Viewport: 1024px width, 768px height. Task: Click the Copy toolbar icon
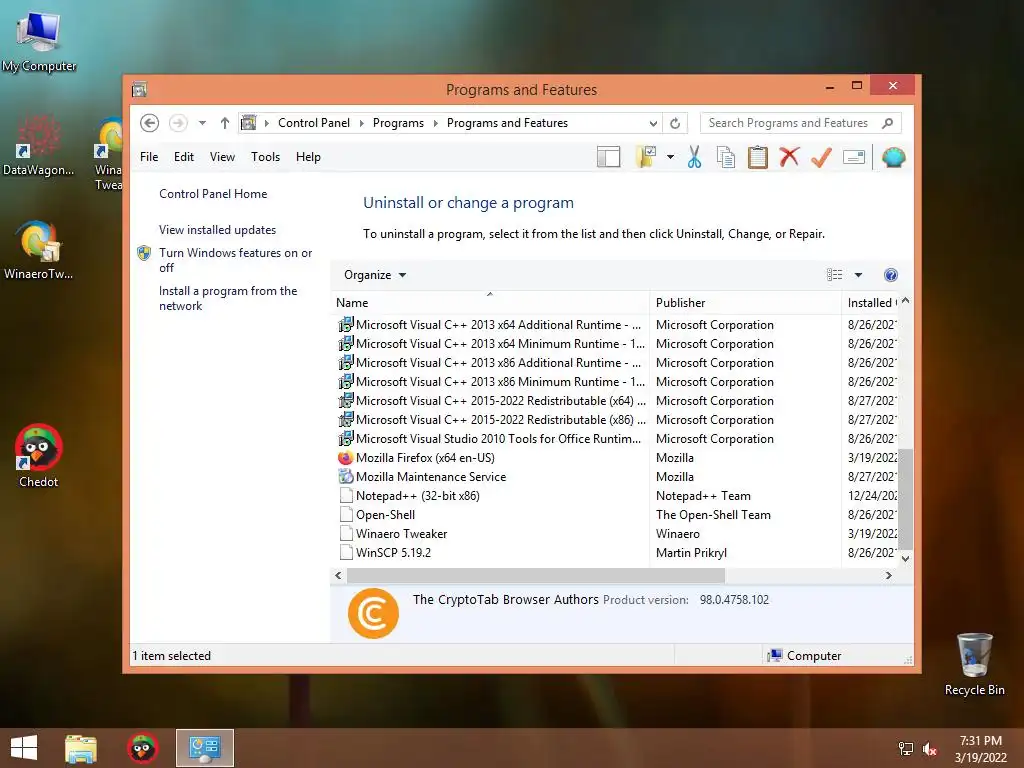[726, 157]
